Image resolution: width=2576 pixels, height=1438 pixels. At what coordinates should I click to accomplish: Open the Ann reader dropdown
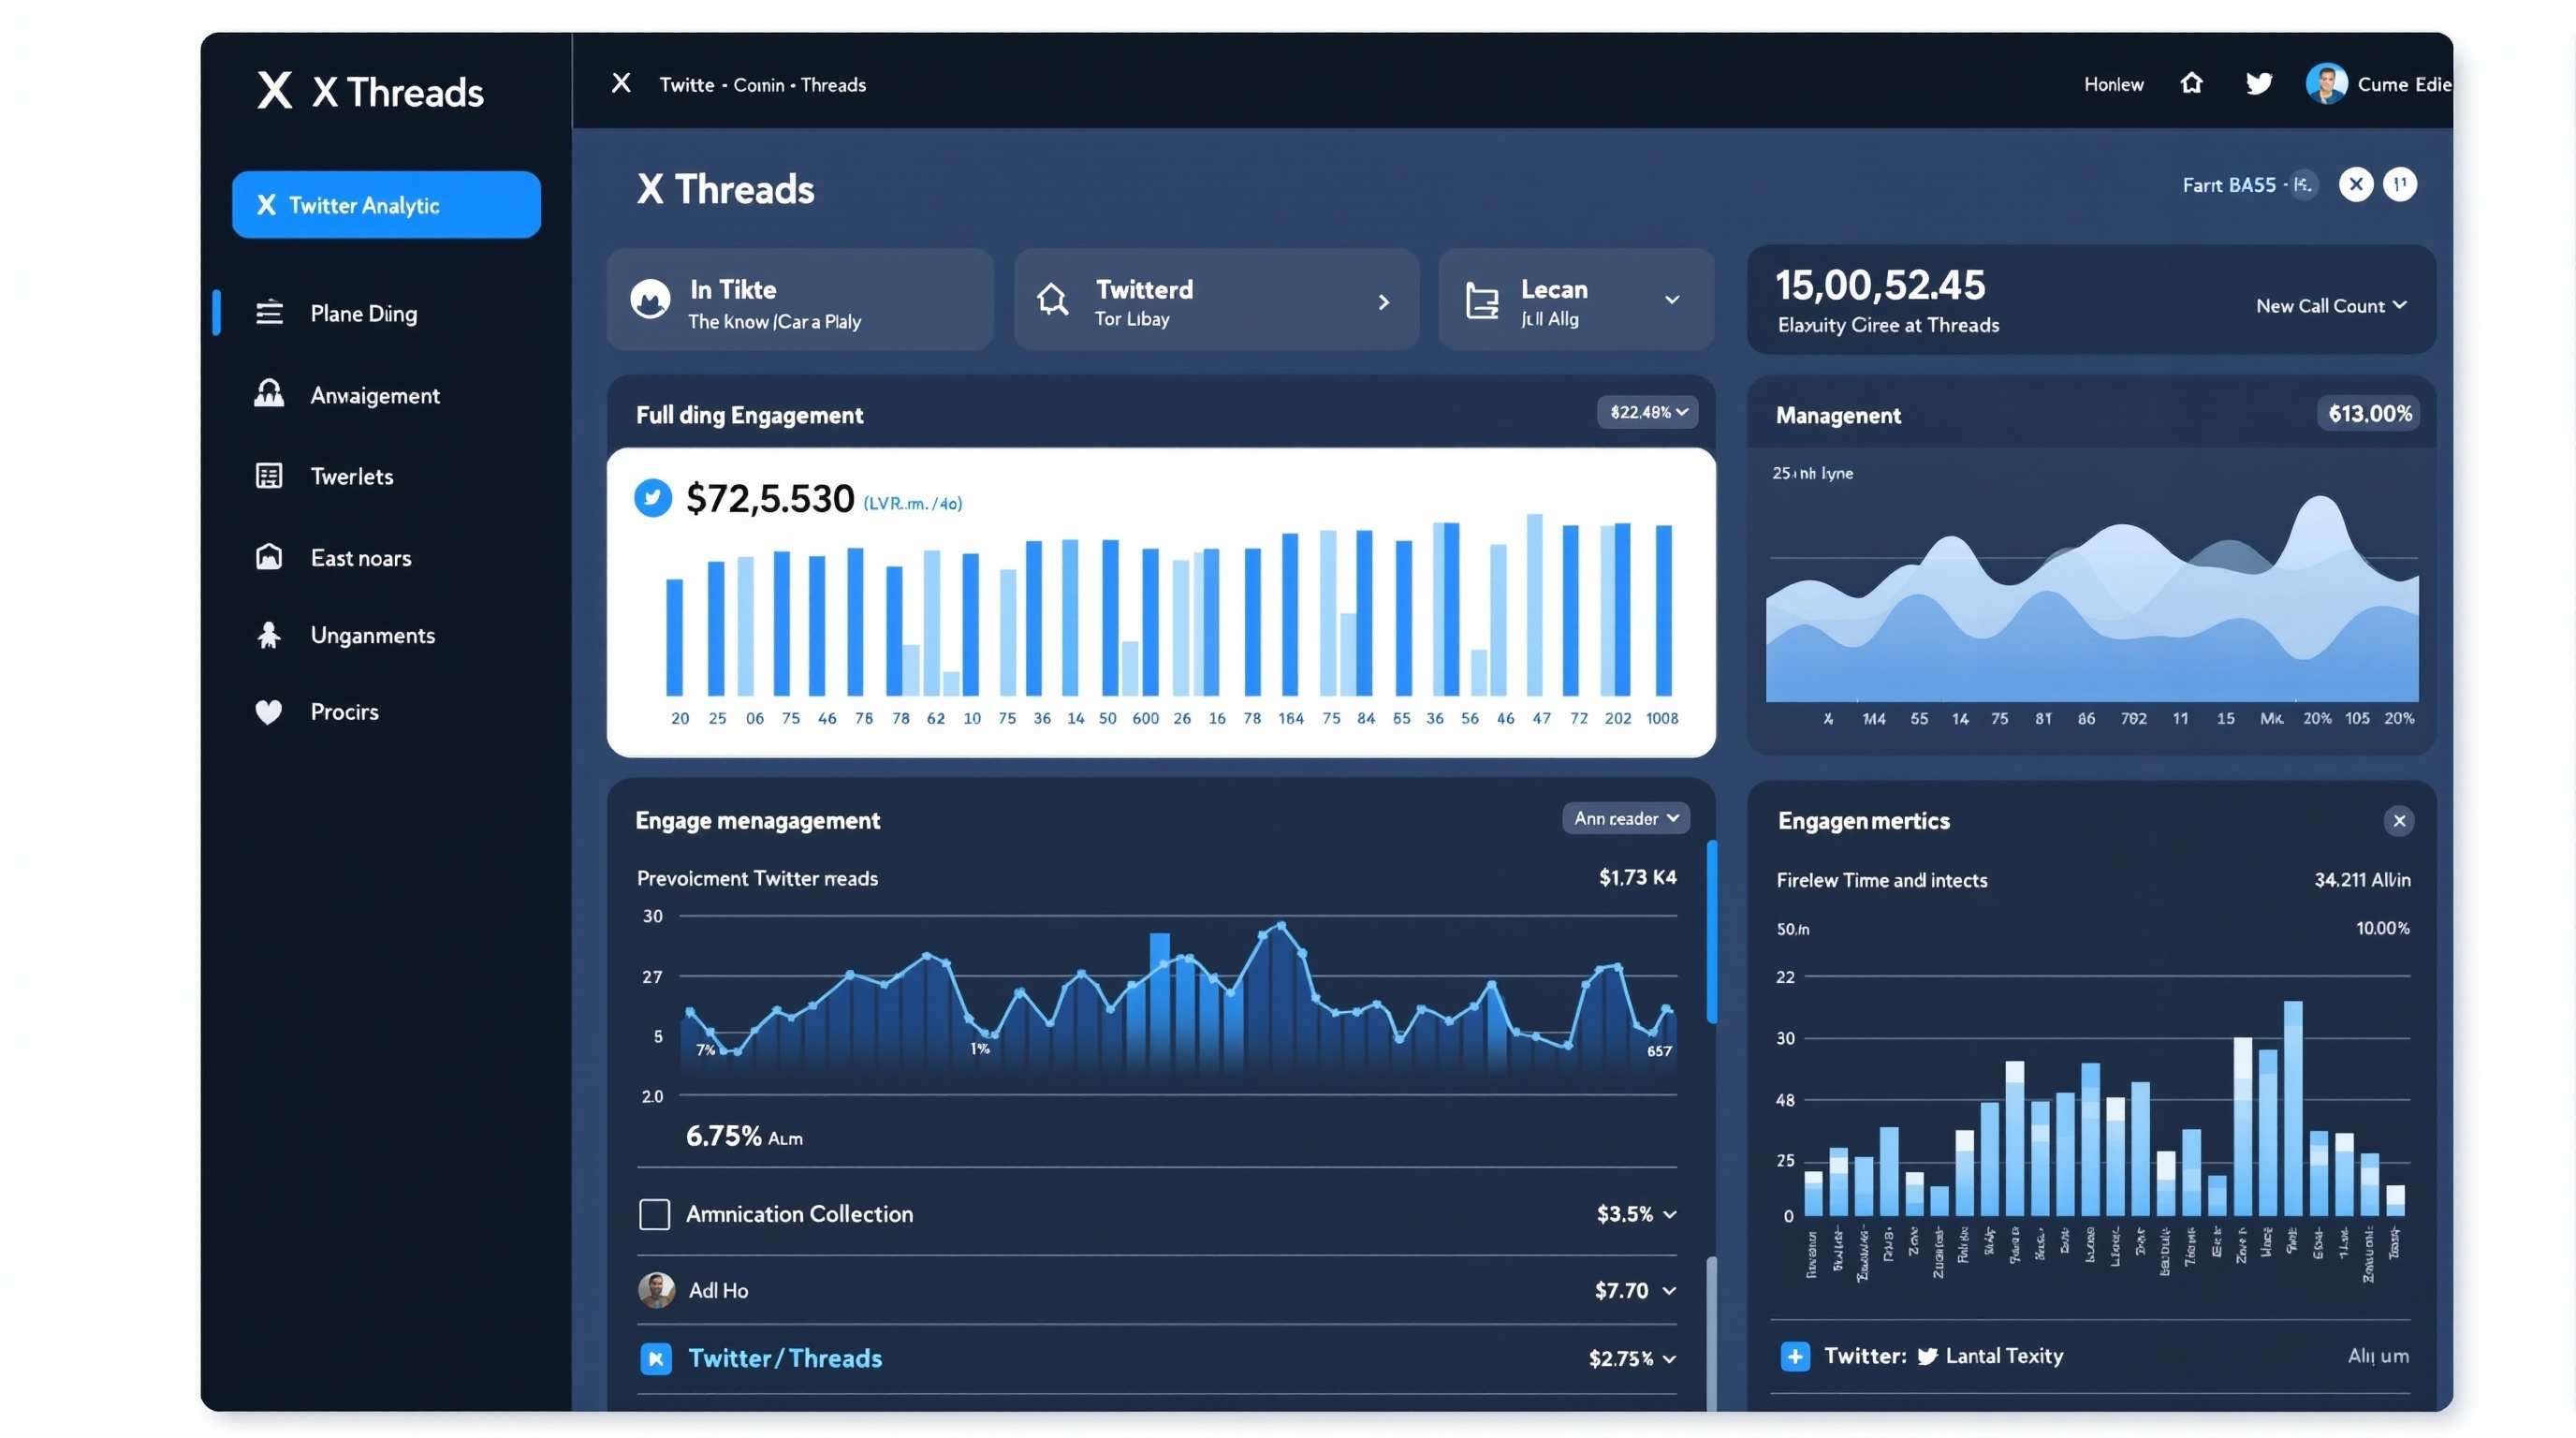click(1625, 818)
